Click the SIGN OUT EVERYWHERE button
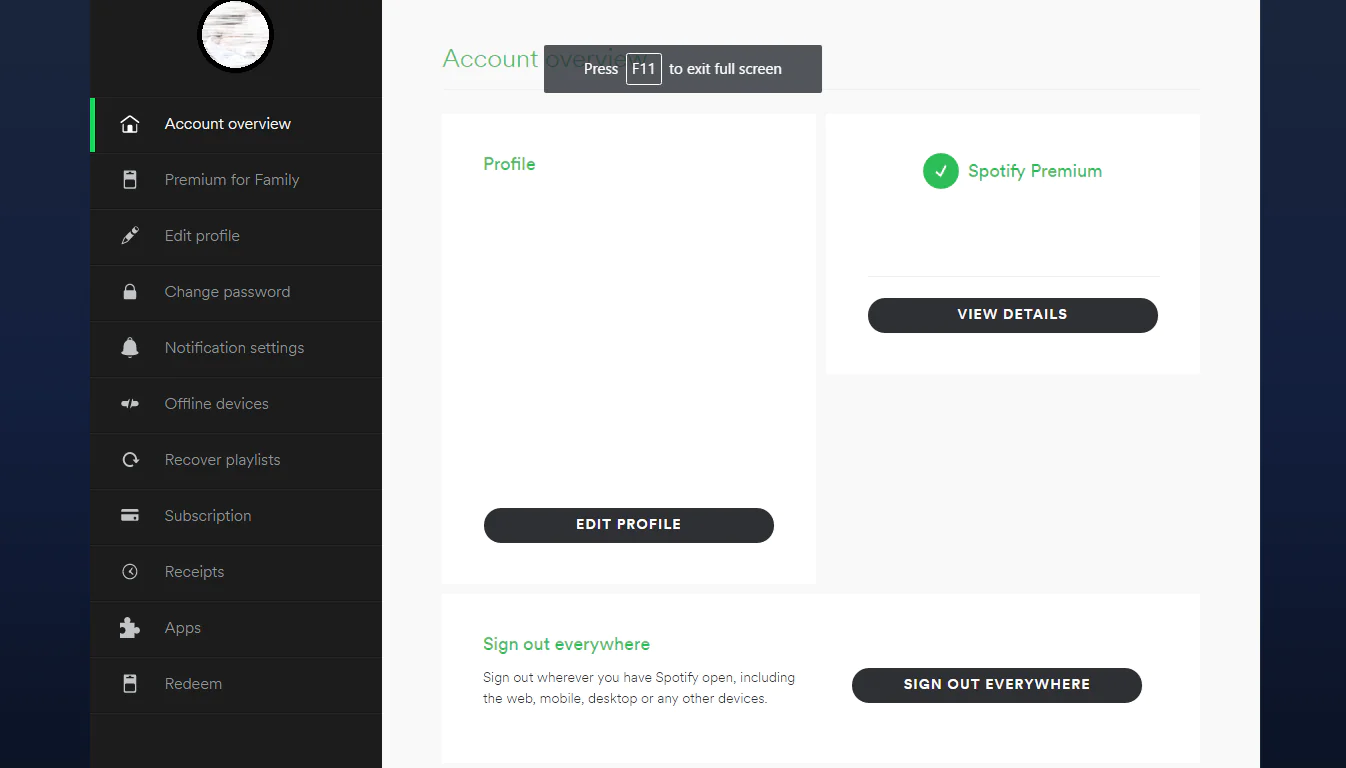1346x768 pixels. pyautogui.click(x=996, y=685)
